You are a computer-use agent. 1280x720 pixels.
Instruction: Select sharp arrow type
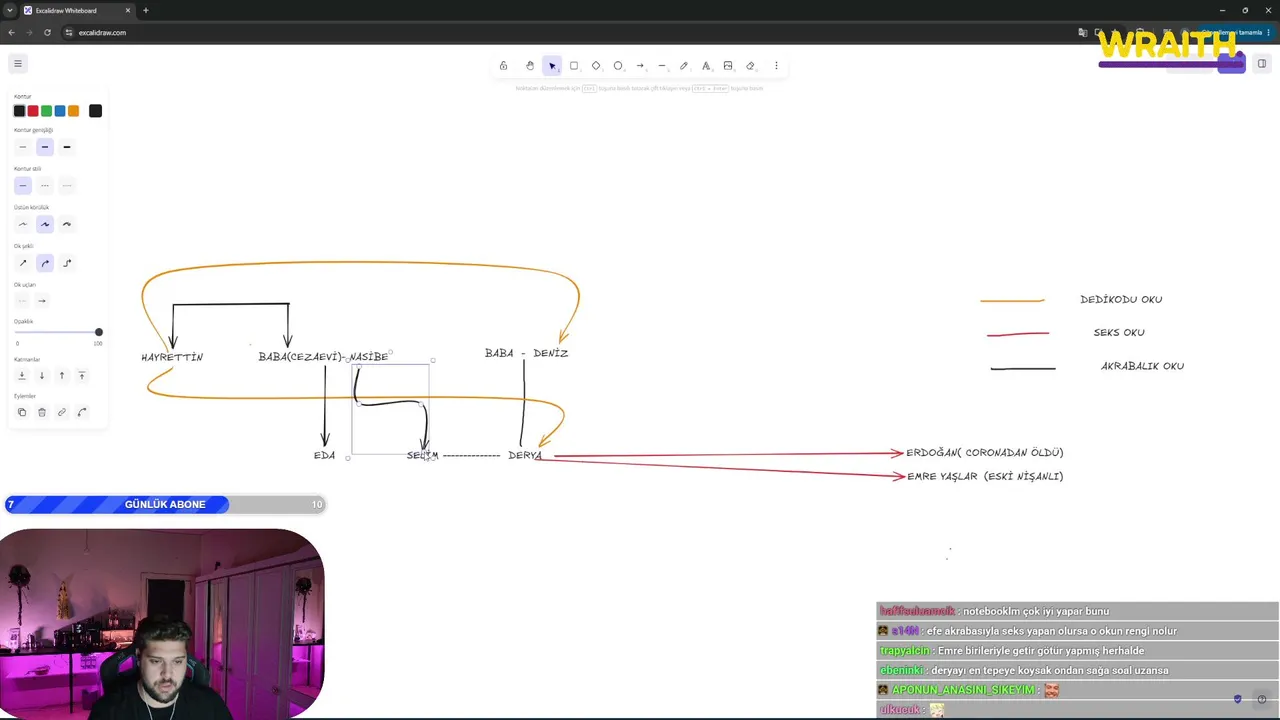[x=23, y=263]
